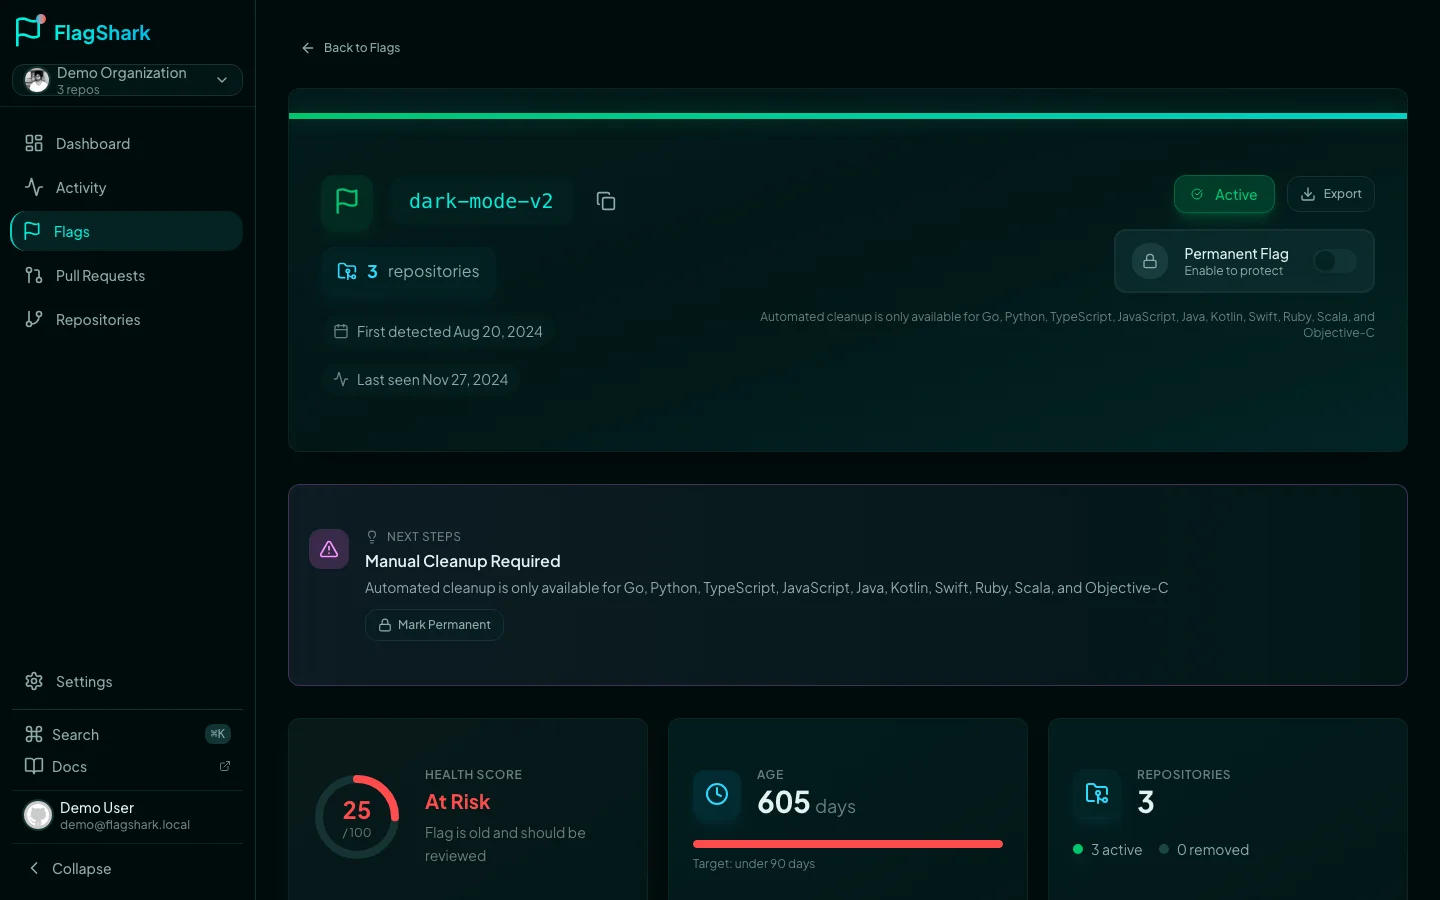
Task: Click the purple warning triangle icon
Action: (329, 549)
